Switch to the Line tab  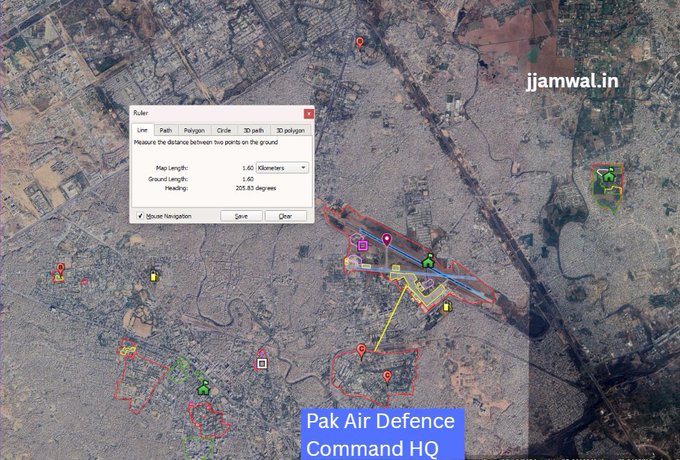(x=142, y=130)
